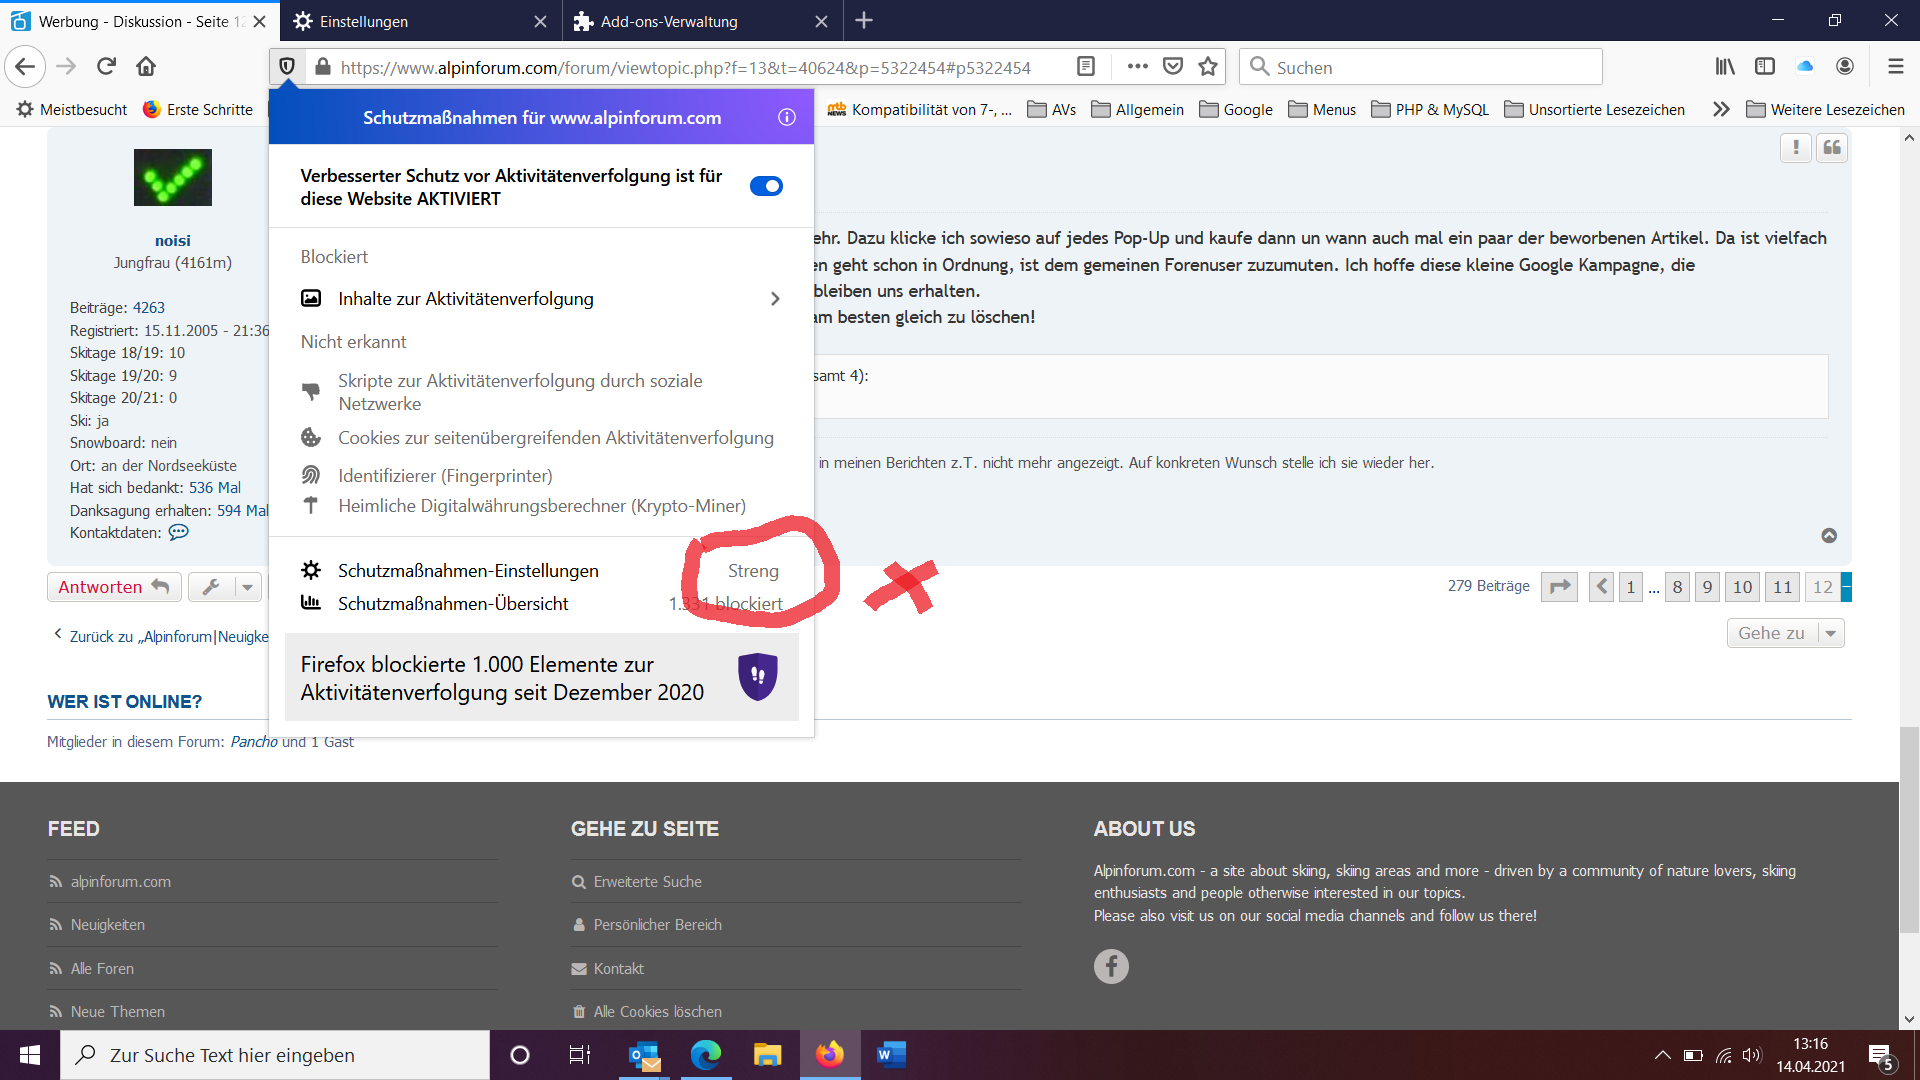Open the Library icon in toolbar

pos(1725,67)
